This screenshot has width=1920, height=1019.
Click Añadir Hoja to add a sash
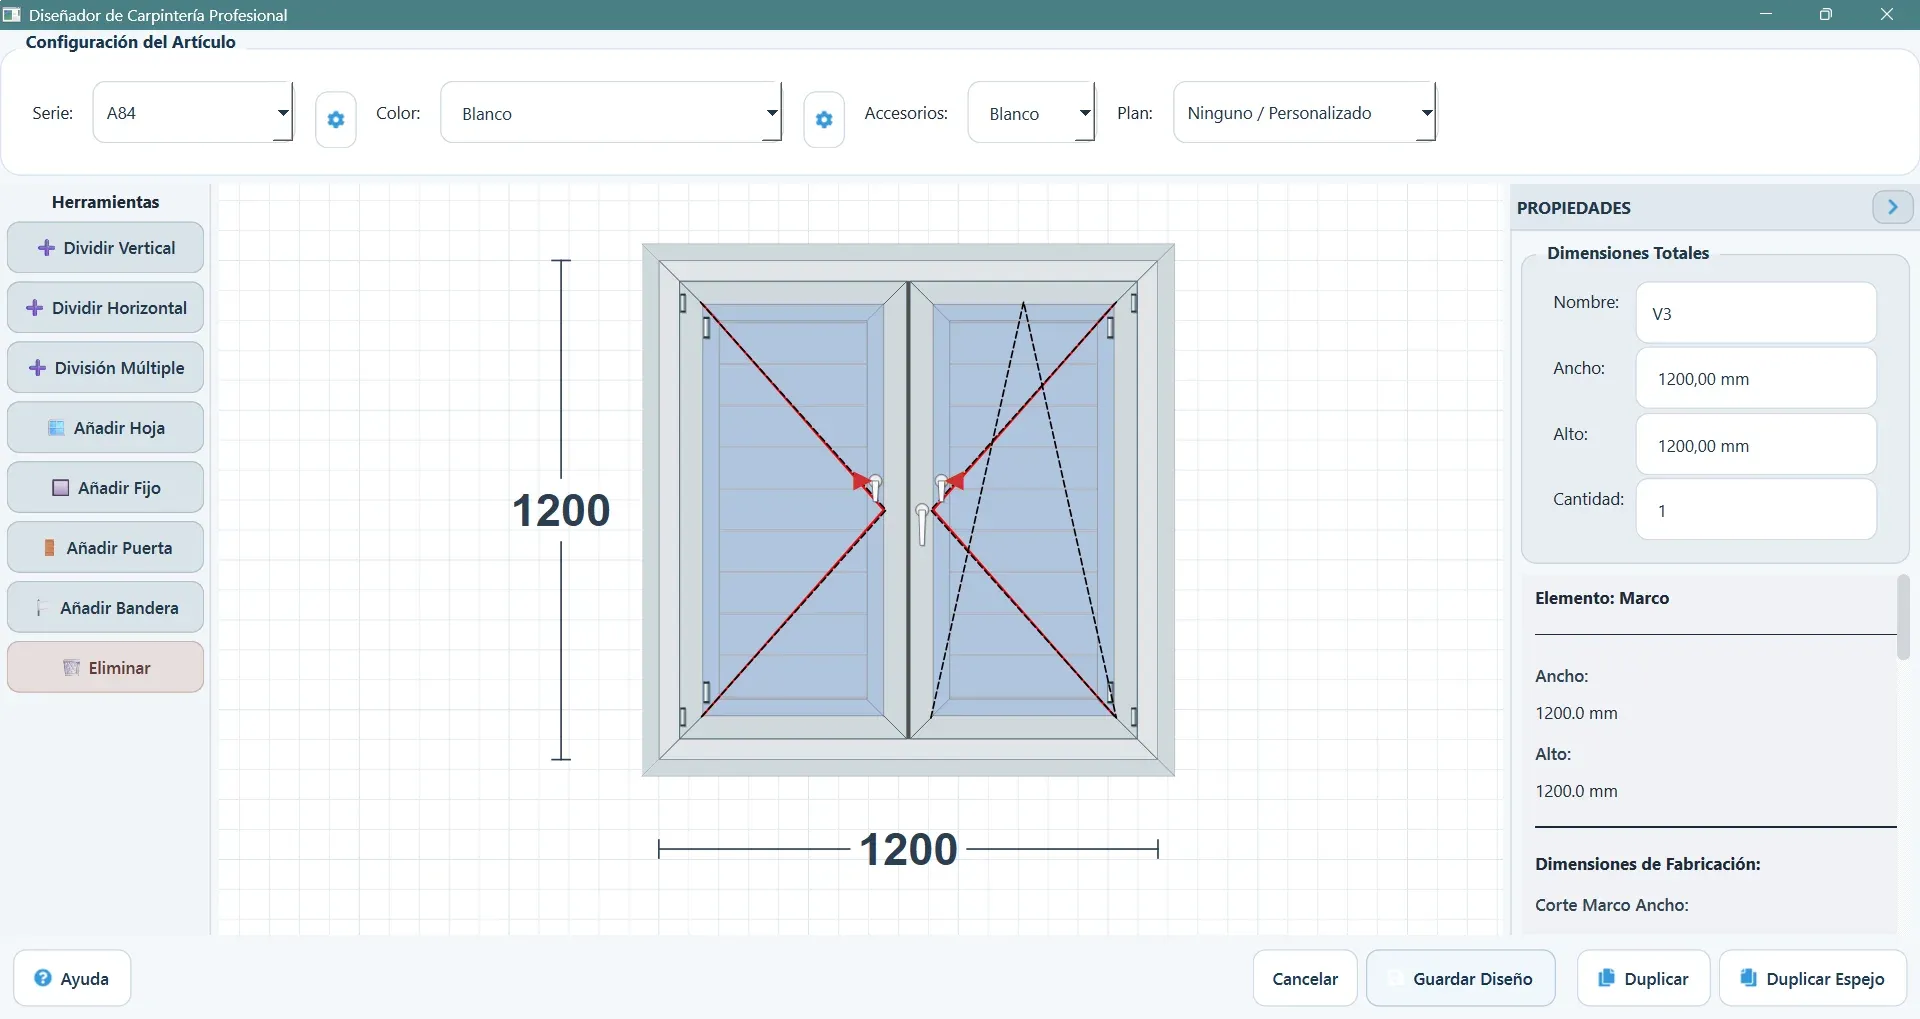[105, 428]
